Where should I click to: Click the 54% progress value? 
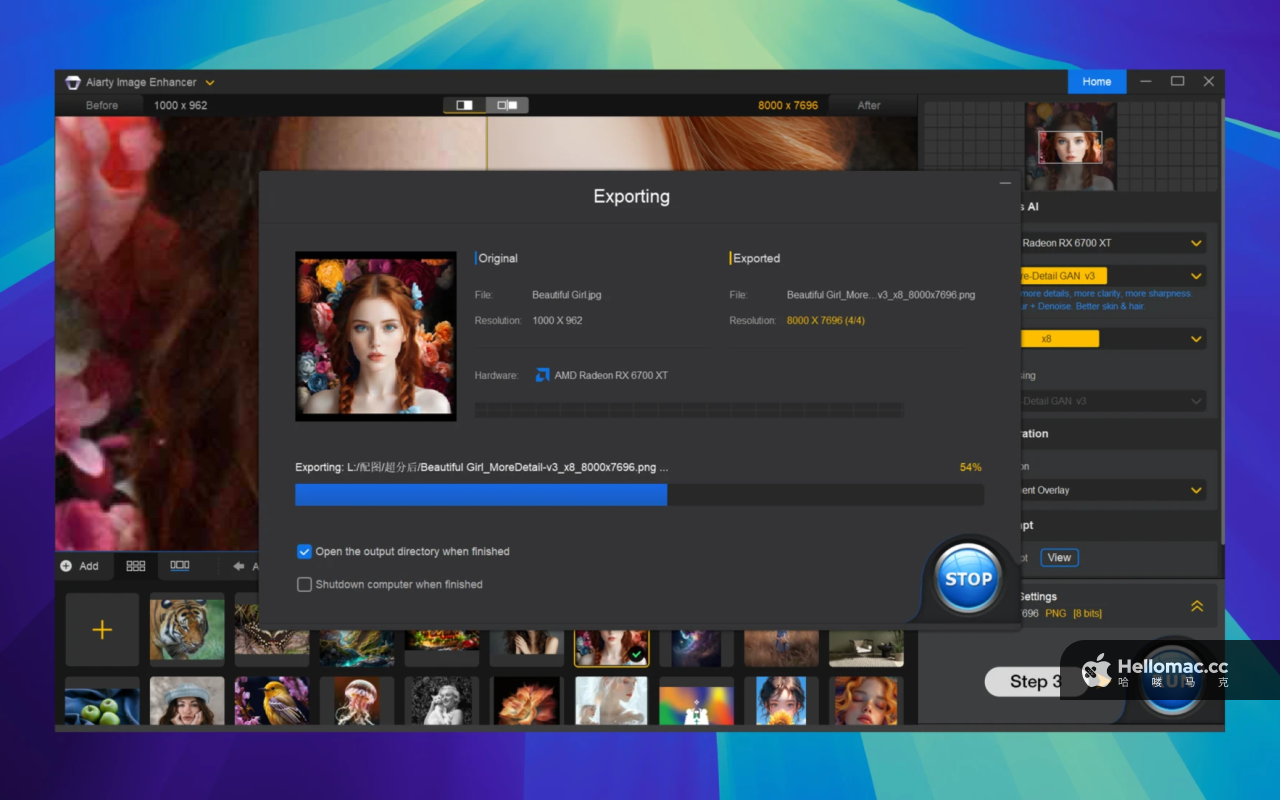click(x=970, y=467)
